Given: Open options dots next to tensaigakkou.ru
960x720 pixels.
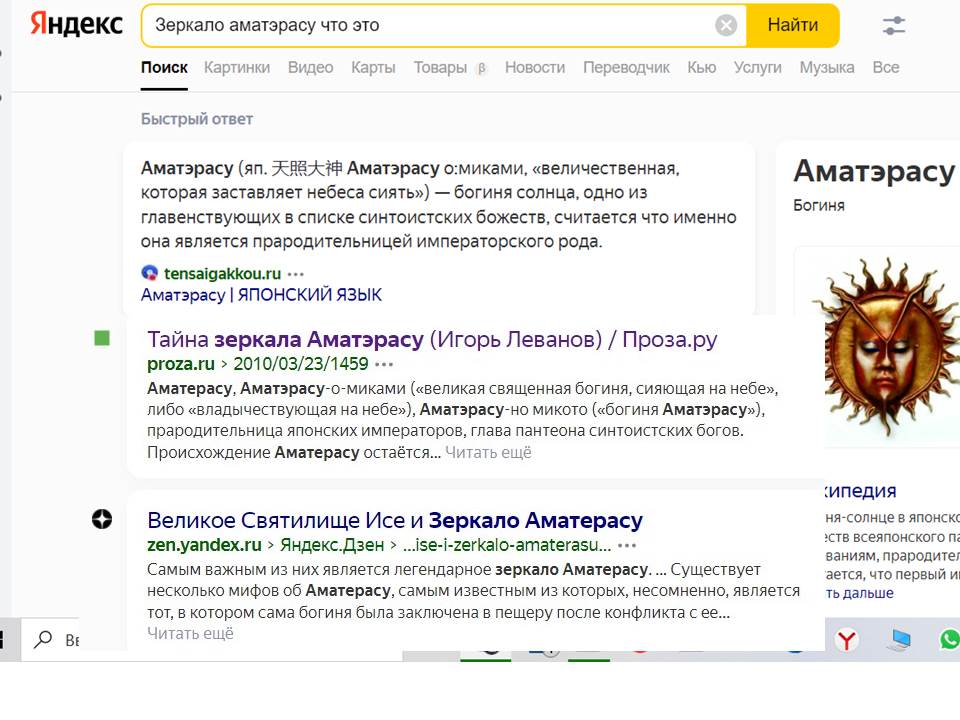Looking at the screenshot, I should [296, 274].
